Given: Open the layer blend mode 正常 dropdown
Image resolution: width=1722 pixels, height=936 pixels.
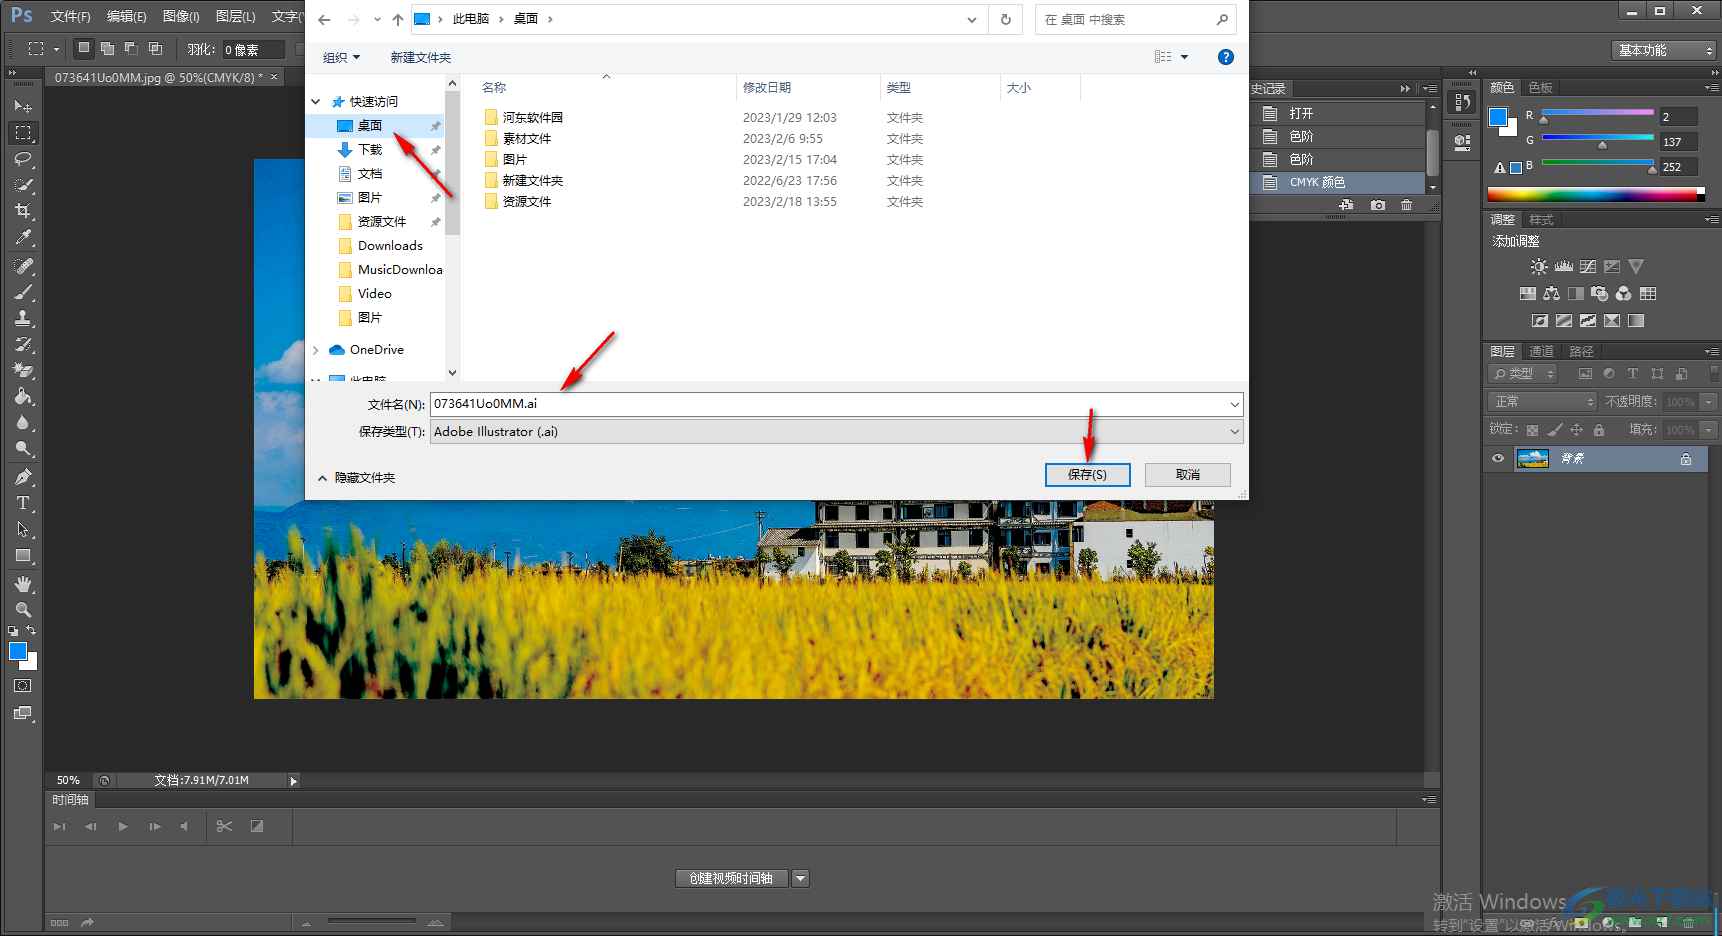Looking at the screenshot, I should click(x=1543, y=401).
